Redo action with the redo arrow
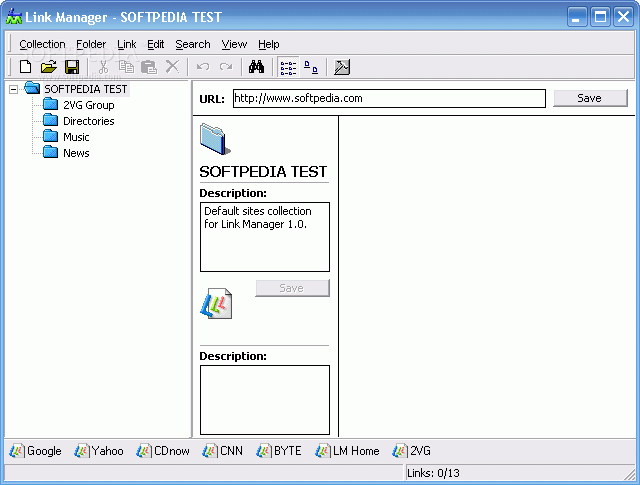This screenshot has width=640, height=485. pos(226,67)
